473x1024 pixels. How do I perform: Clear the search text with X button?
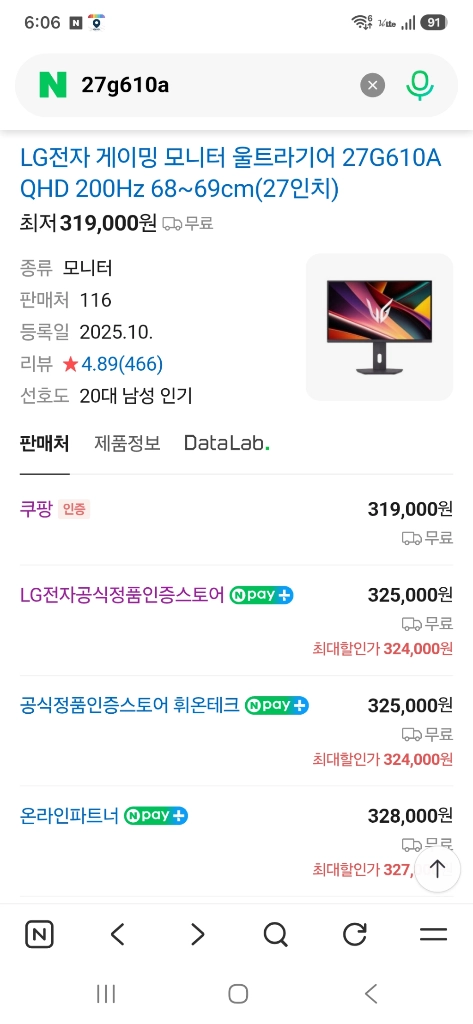tap(372, 85)
